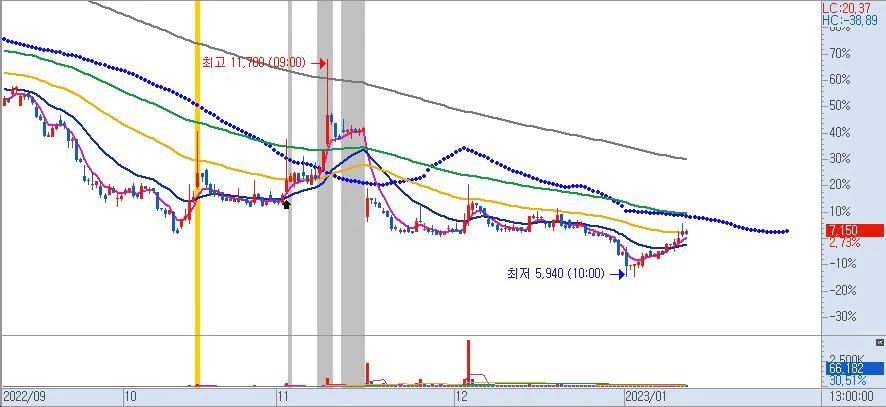Select the red current price tag 7,150

click(x=854, y=231)
